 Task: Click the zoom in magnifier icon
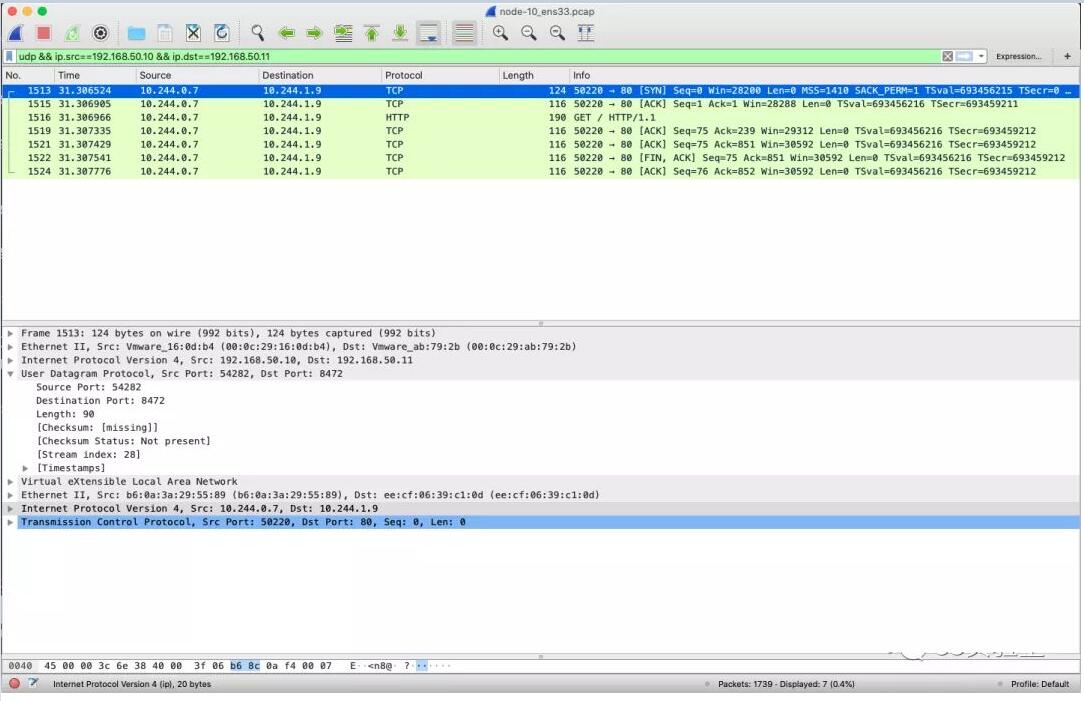500,33
